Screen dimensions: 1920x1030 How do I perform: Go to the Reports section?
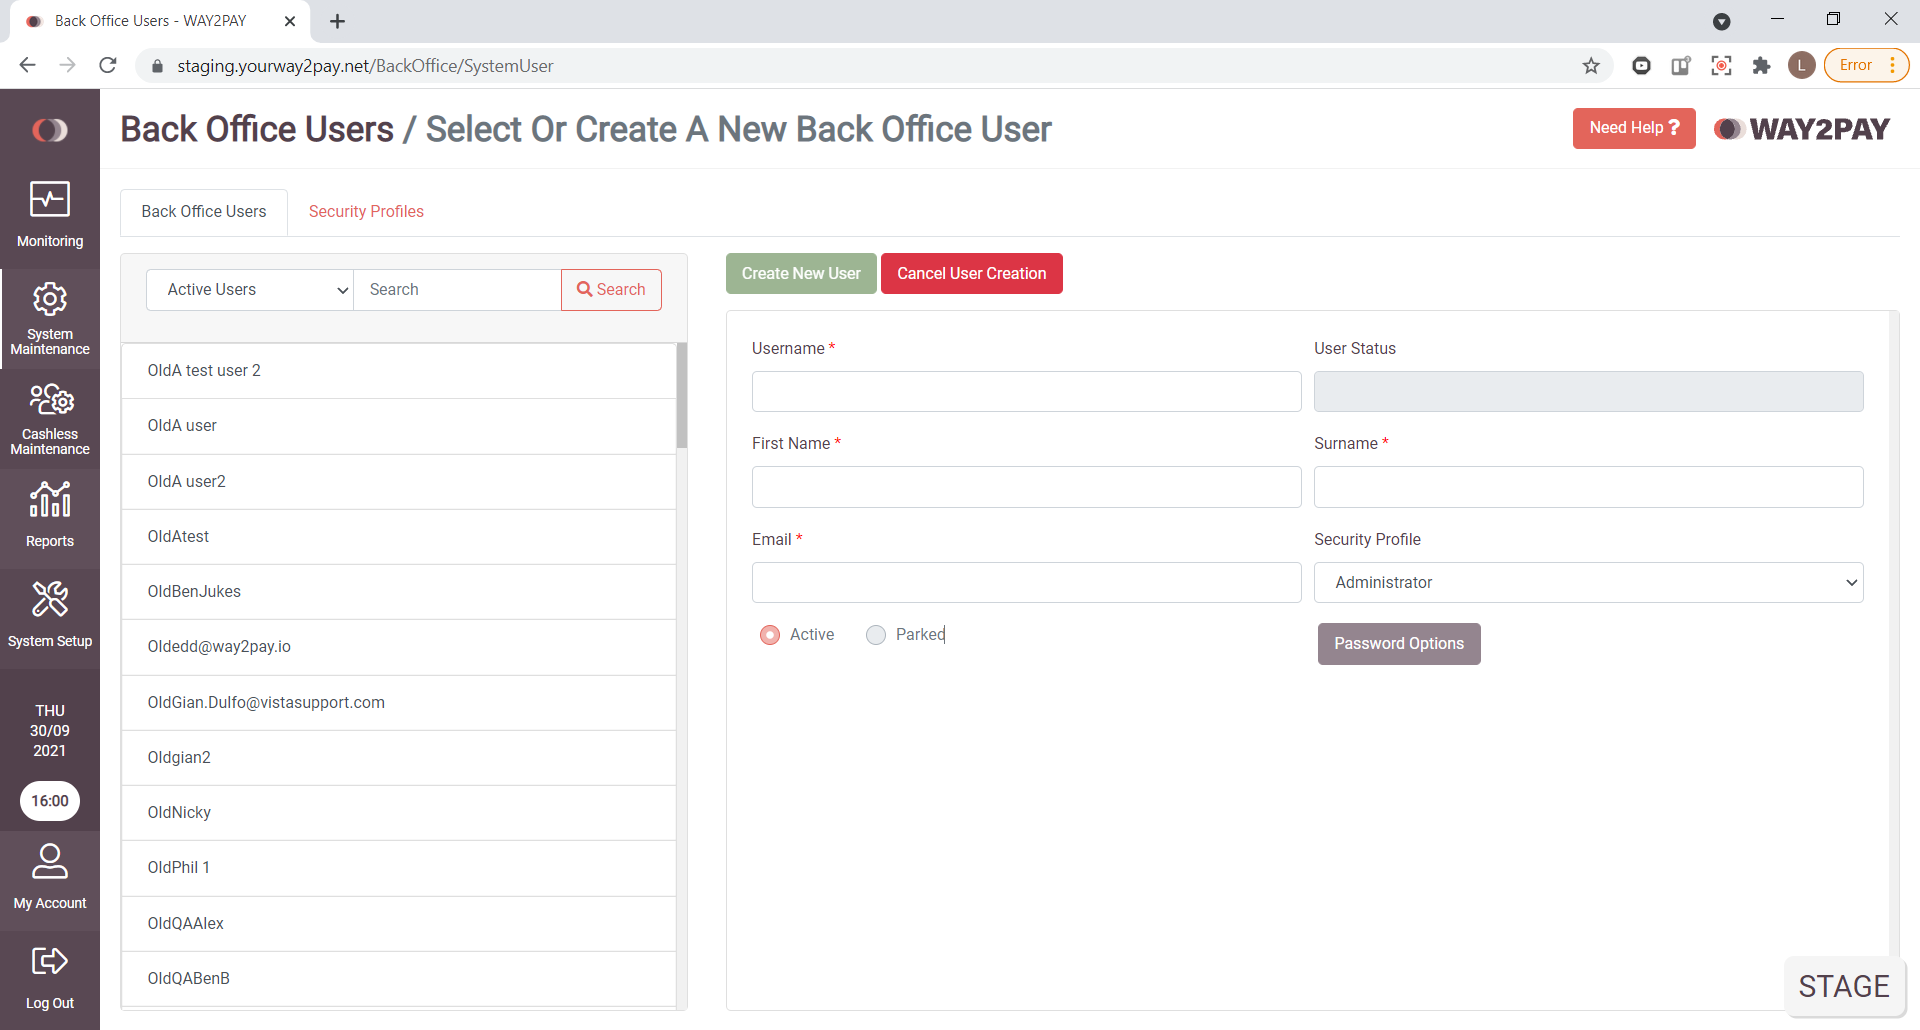pyautogui.click(x=49, y=514)
